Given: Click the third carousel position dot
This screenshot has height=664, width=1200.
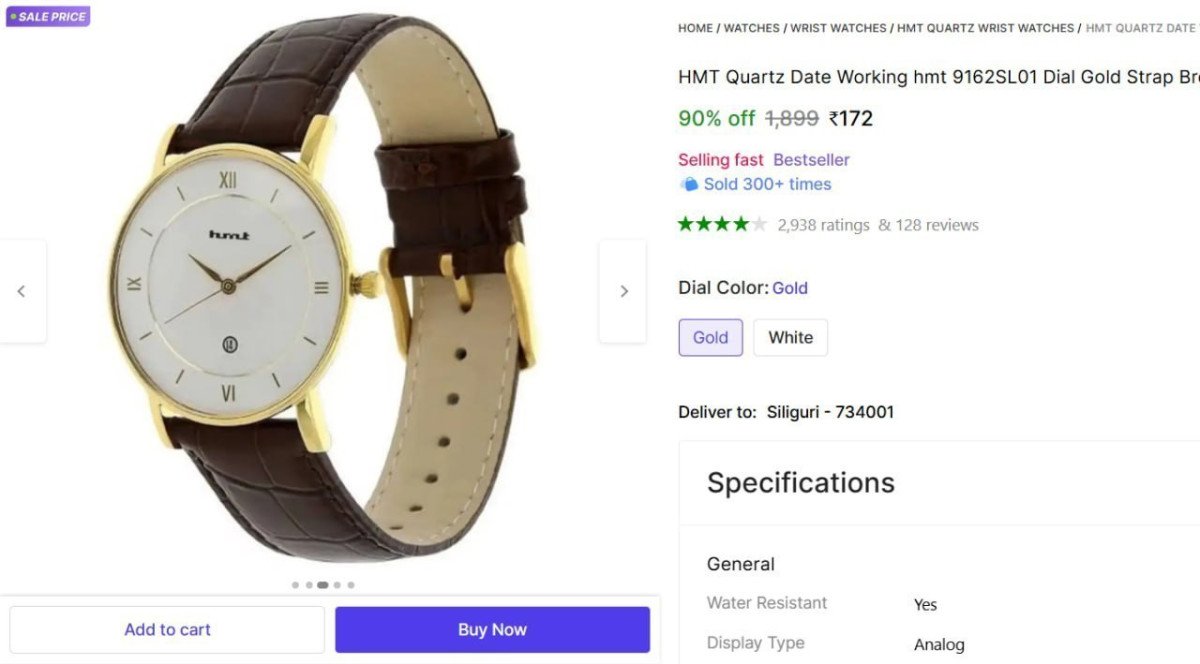Looking at the screenshot, I should (323, 585).
